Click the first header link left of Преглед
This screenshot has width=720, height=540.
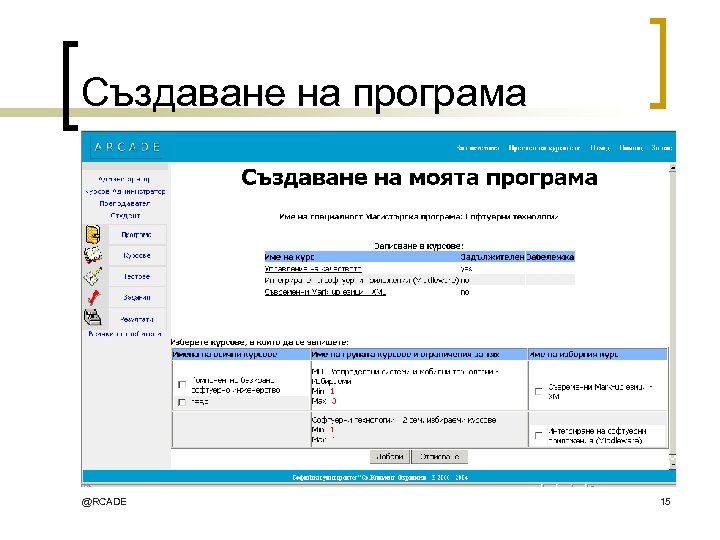478,148
